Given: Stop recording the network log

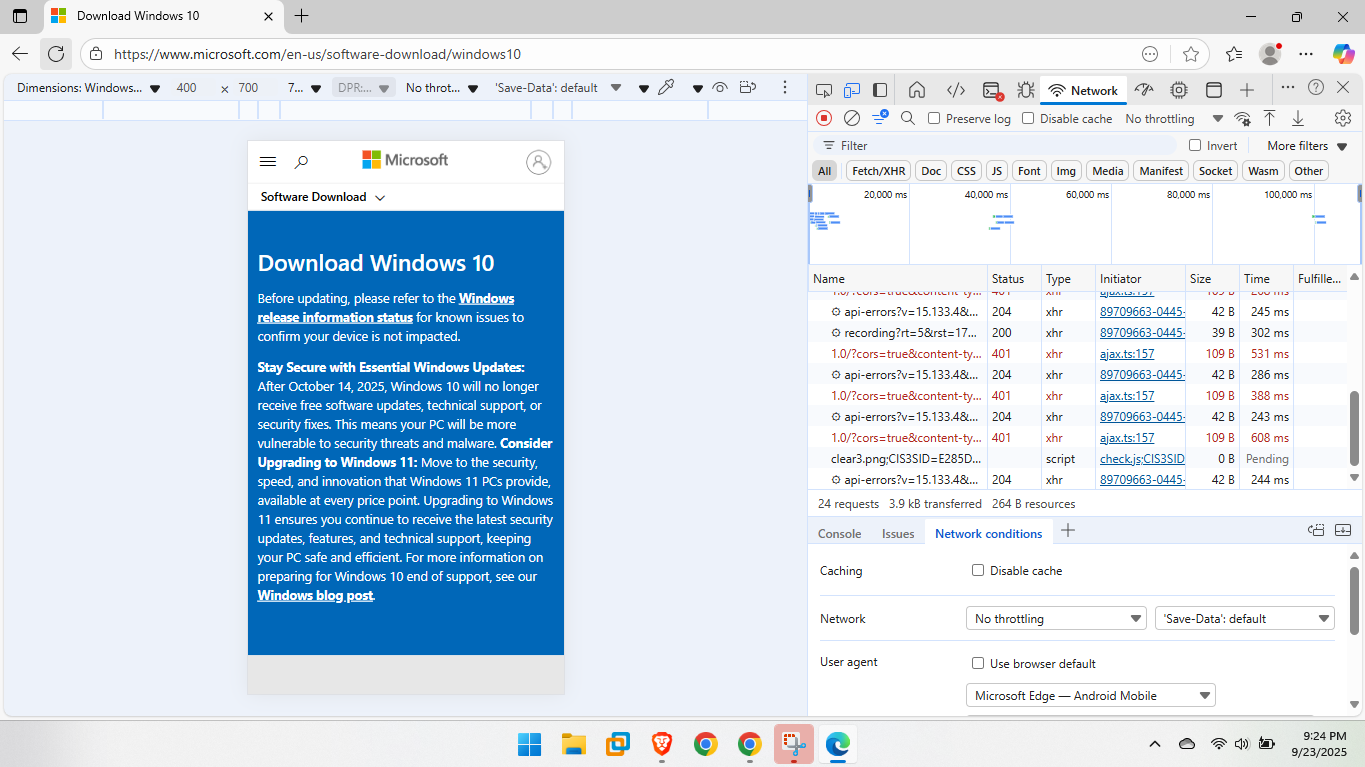Looking at the screenshot, I should pos(824,118).
